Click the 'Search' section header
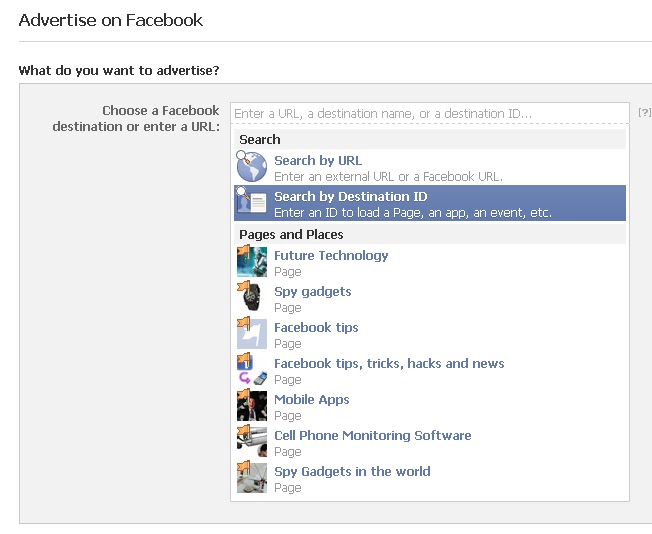This screenshot has height=534, width=652. (x=430, y=139)
